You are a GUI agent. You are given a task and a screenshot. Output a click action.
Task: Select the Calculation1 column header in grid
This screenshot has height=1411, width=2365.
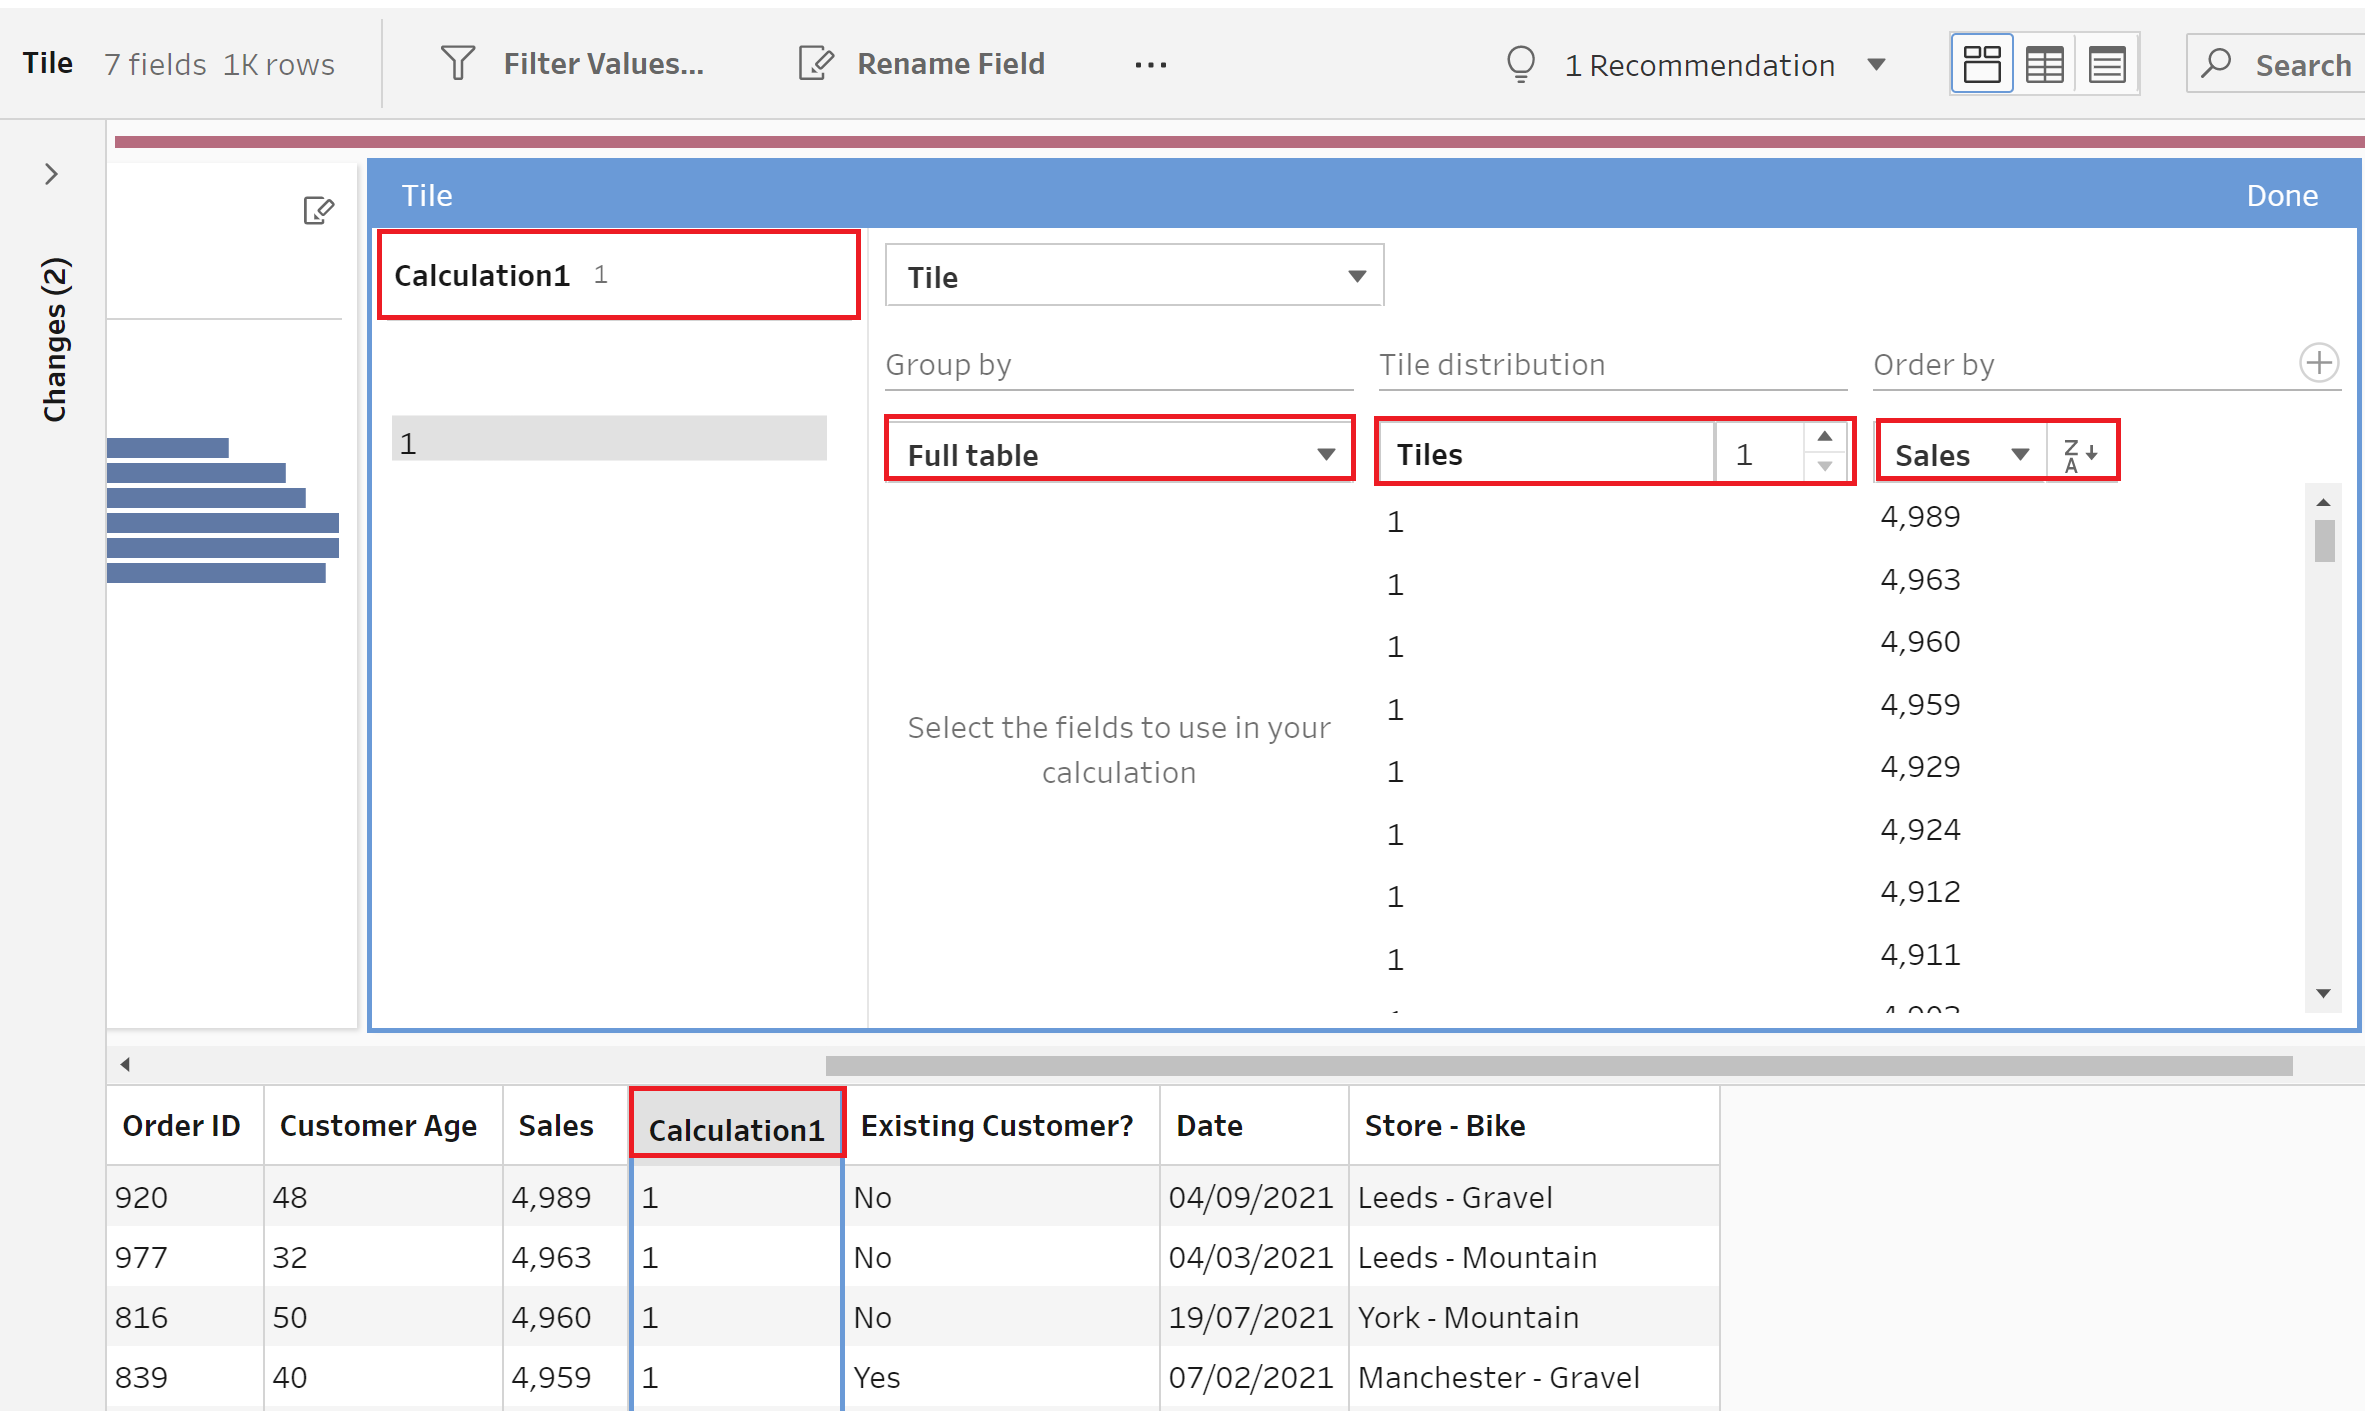(736, 1129)
